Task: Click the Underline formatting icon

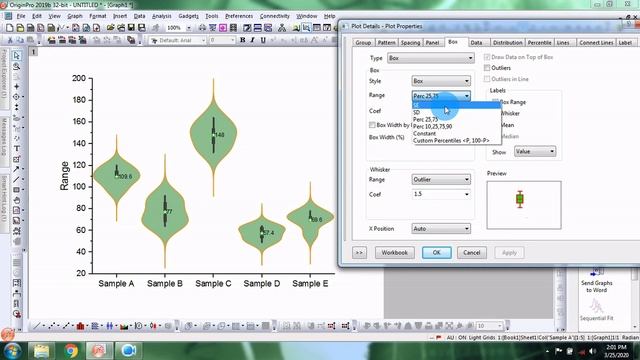Action: tap(263, 40)
